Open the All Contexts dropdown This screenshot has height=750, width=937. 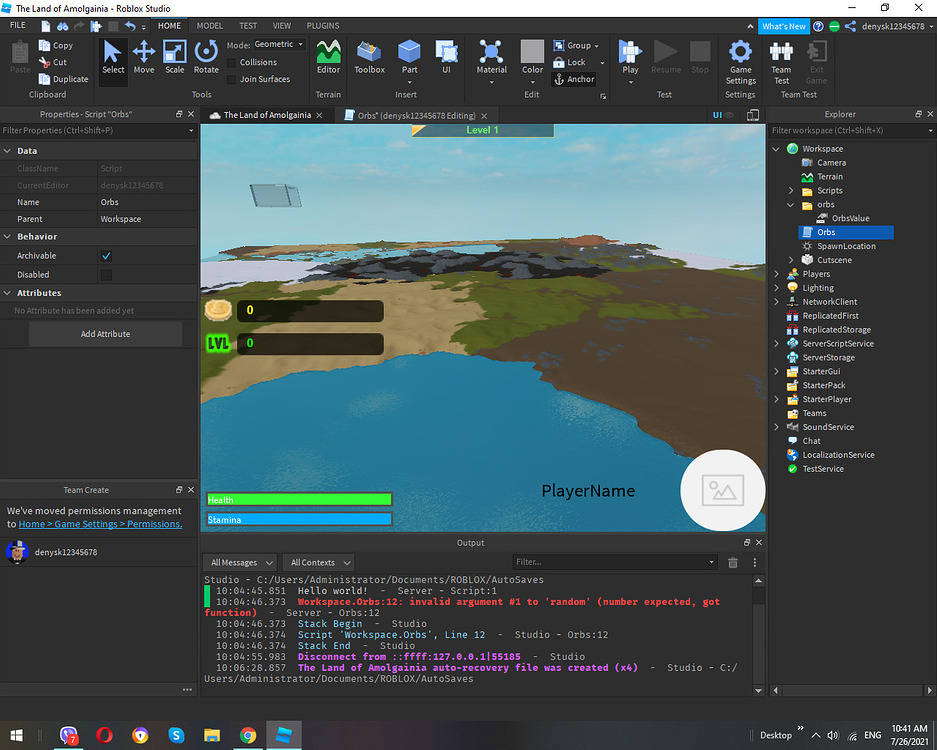click(318, 562)
